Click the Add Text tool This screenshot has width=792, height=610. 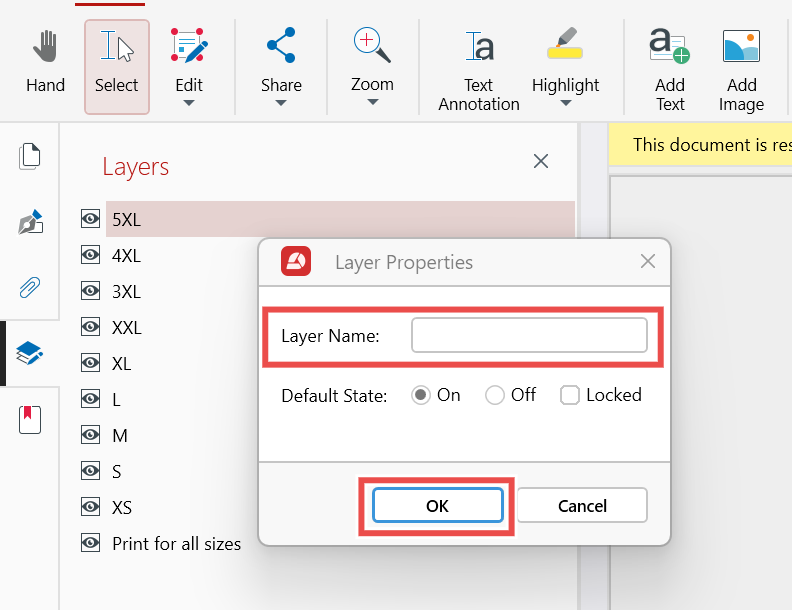pyautogui.click(x=670, y=68)
